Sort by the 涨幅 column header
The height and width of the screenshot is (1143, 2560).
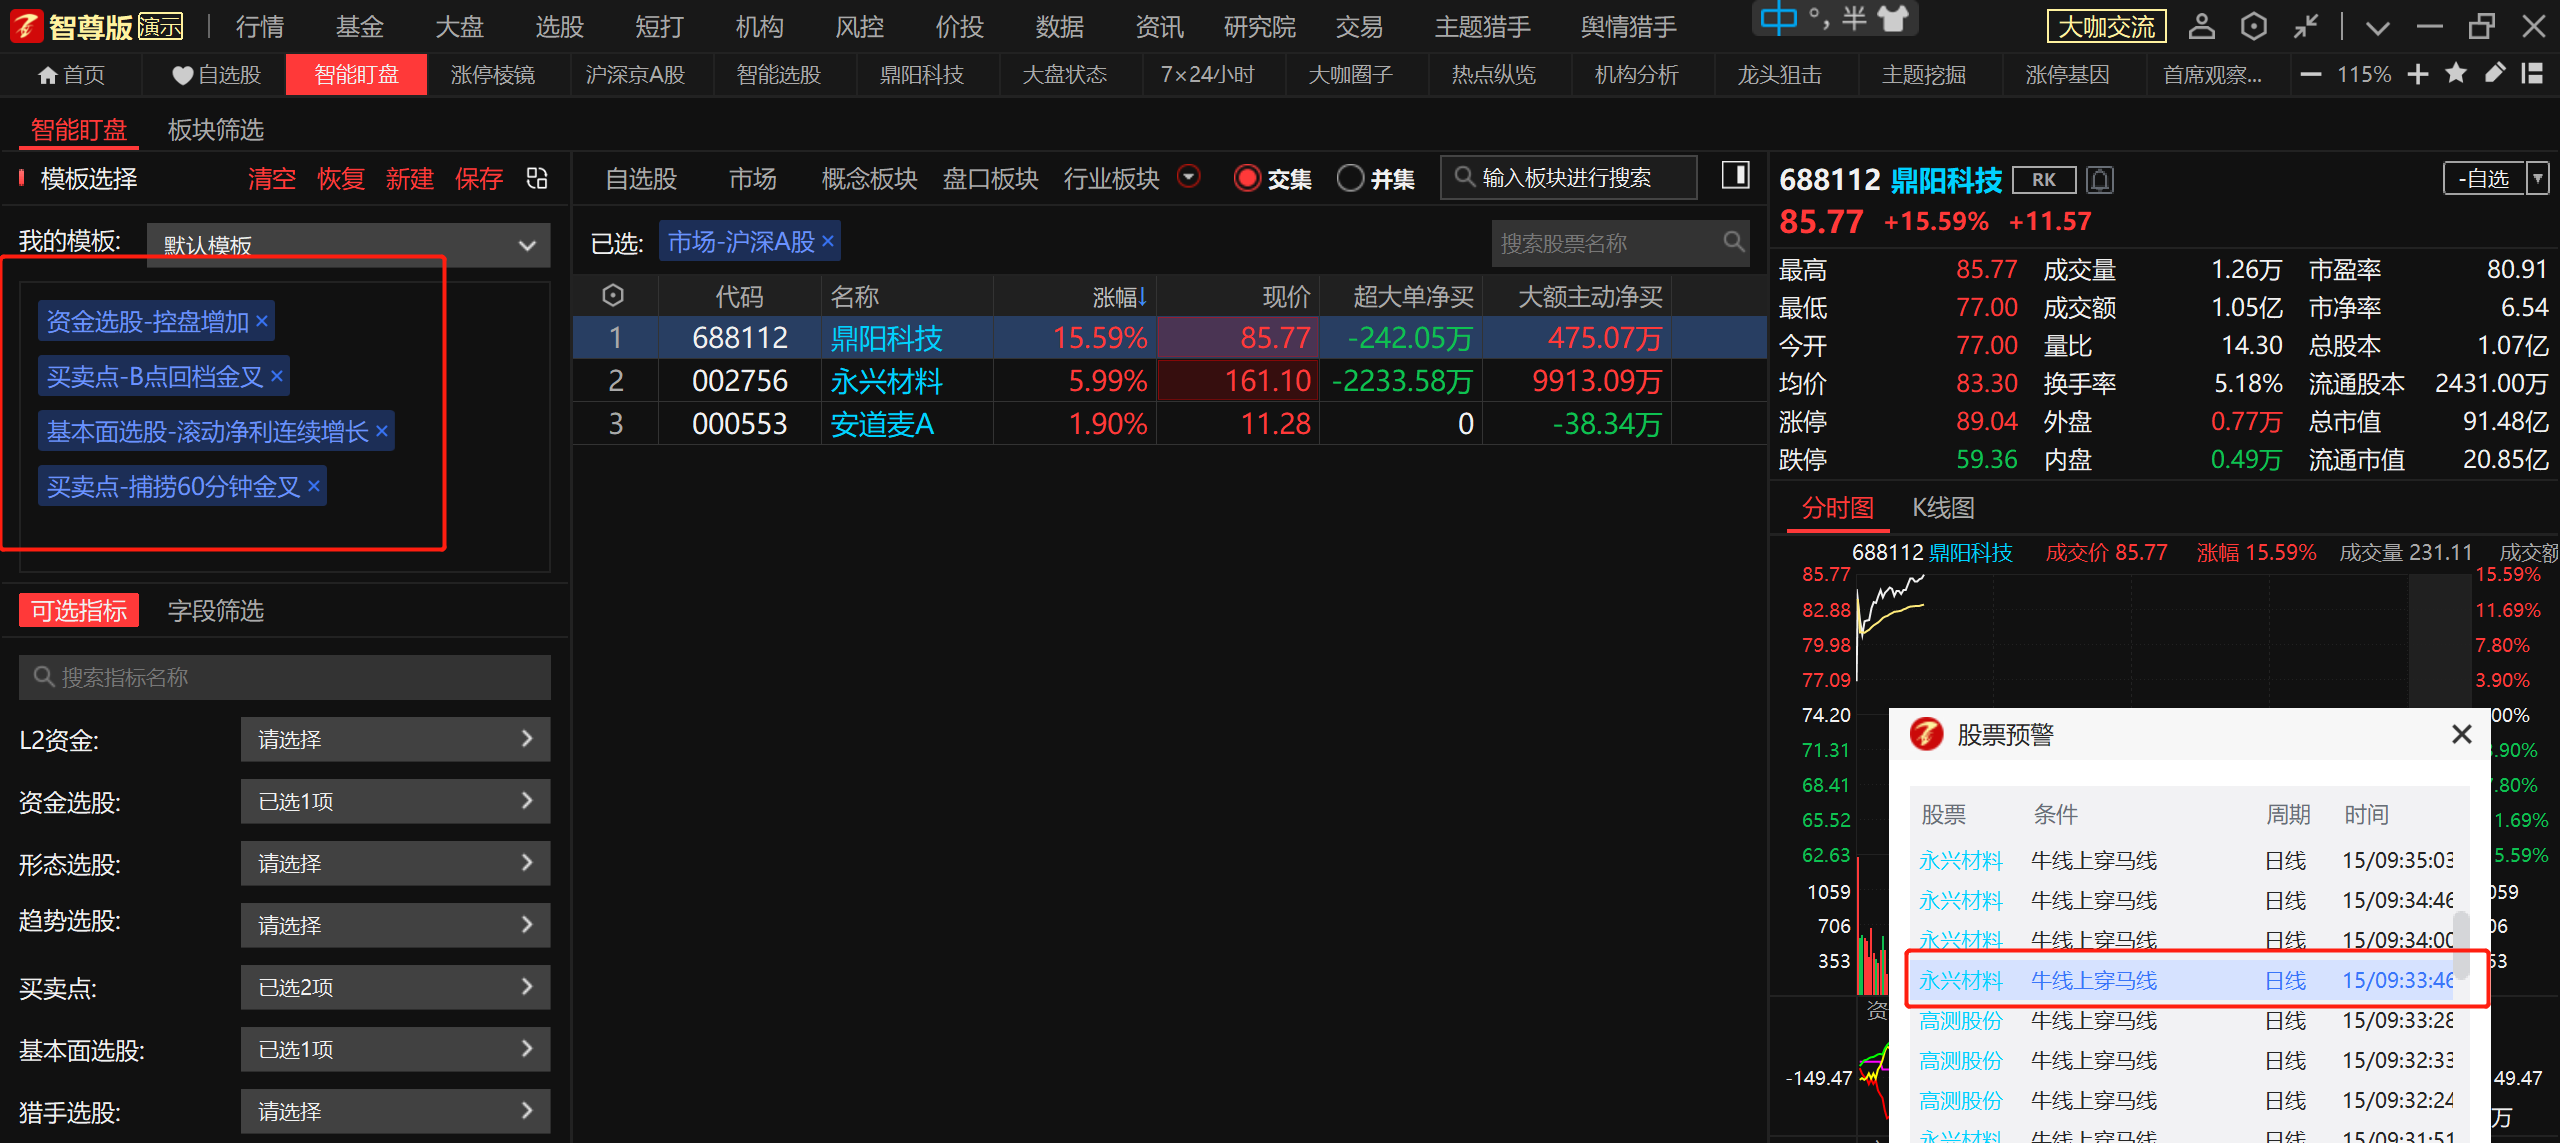(x=1119, y=297)
